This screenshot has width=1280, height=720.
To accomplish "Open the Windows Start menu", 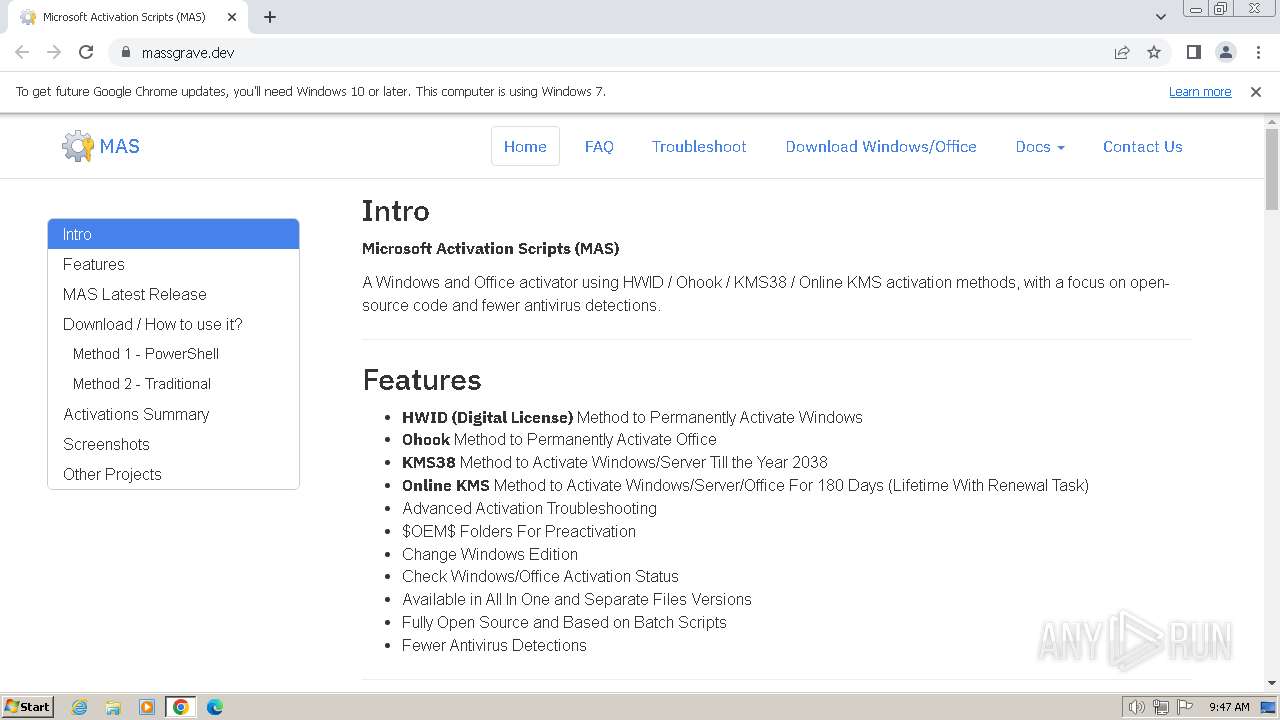I will pyautogui.click(x=27, y=707).
